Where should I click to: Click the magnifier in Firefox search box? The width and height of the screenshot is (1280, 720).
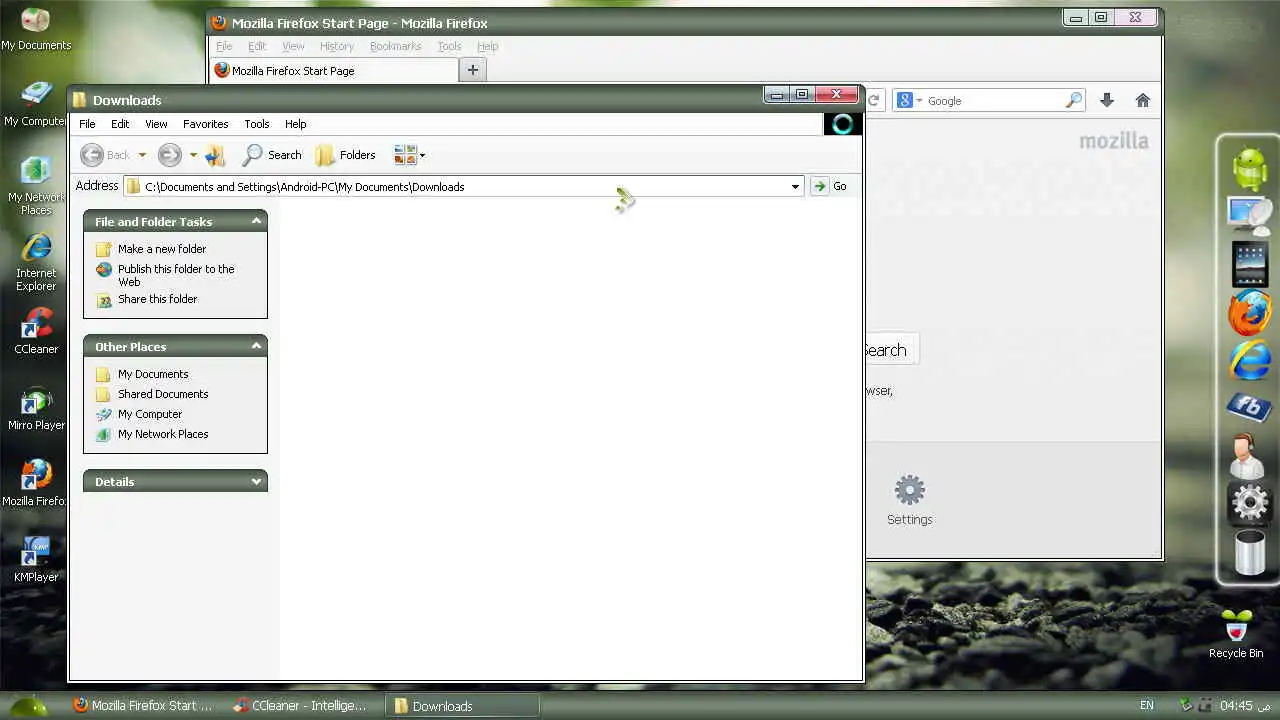(1073, 100)
